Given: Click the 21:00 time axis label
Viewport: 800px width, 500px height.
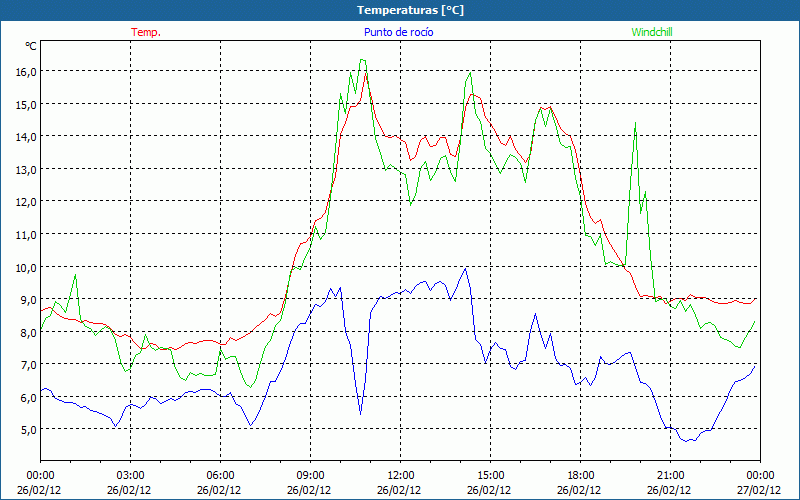Looking at the screenshot, I should 670,475.
